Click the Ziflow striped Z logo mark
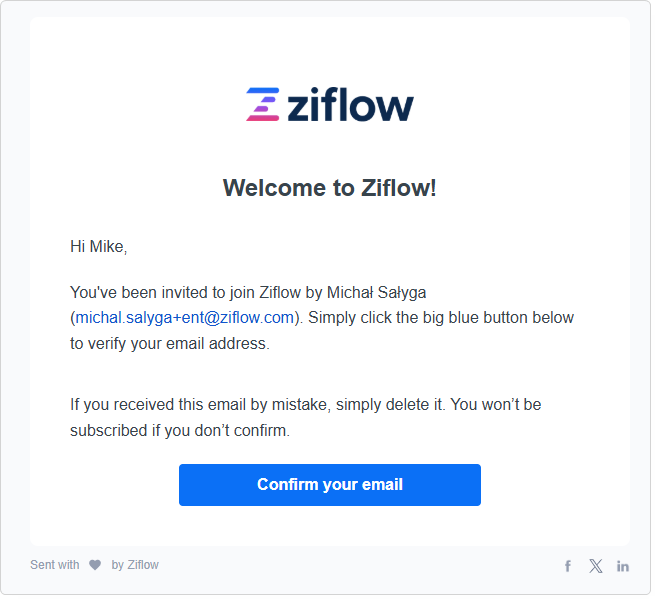Viewport: 666px width, 610px height. [x=263, y=104]
